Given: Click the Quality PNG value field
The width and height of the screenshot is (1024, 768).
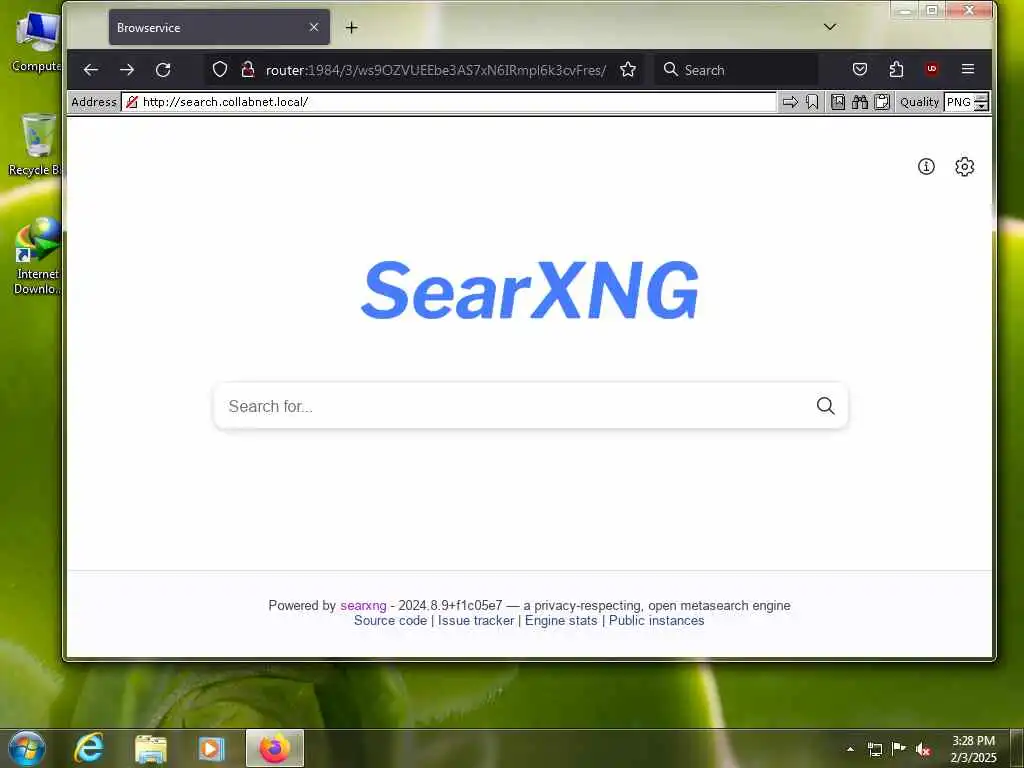Looking at the screenshot, I should (x=959, y=102).
